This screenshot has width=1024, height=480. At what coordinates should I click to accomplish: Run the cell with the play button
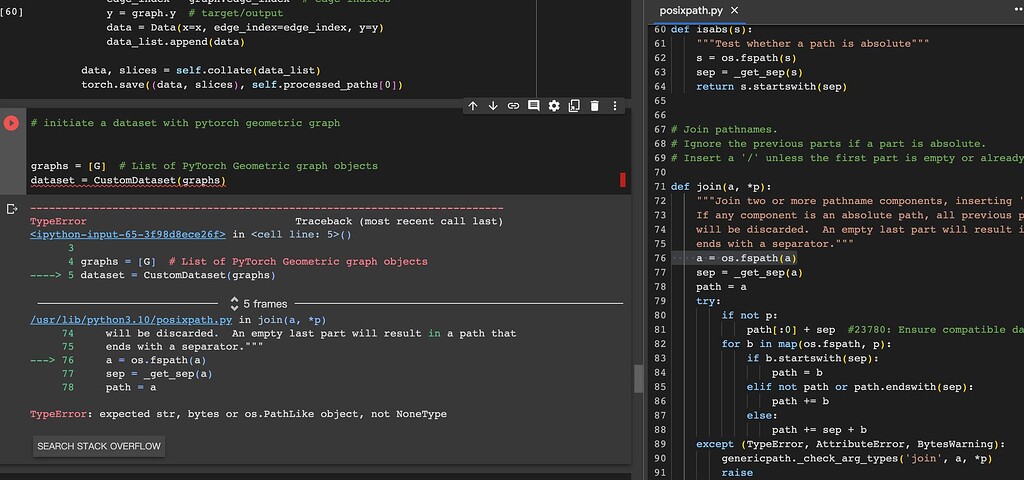click(11, 123)
